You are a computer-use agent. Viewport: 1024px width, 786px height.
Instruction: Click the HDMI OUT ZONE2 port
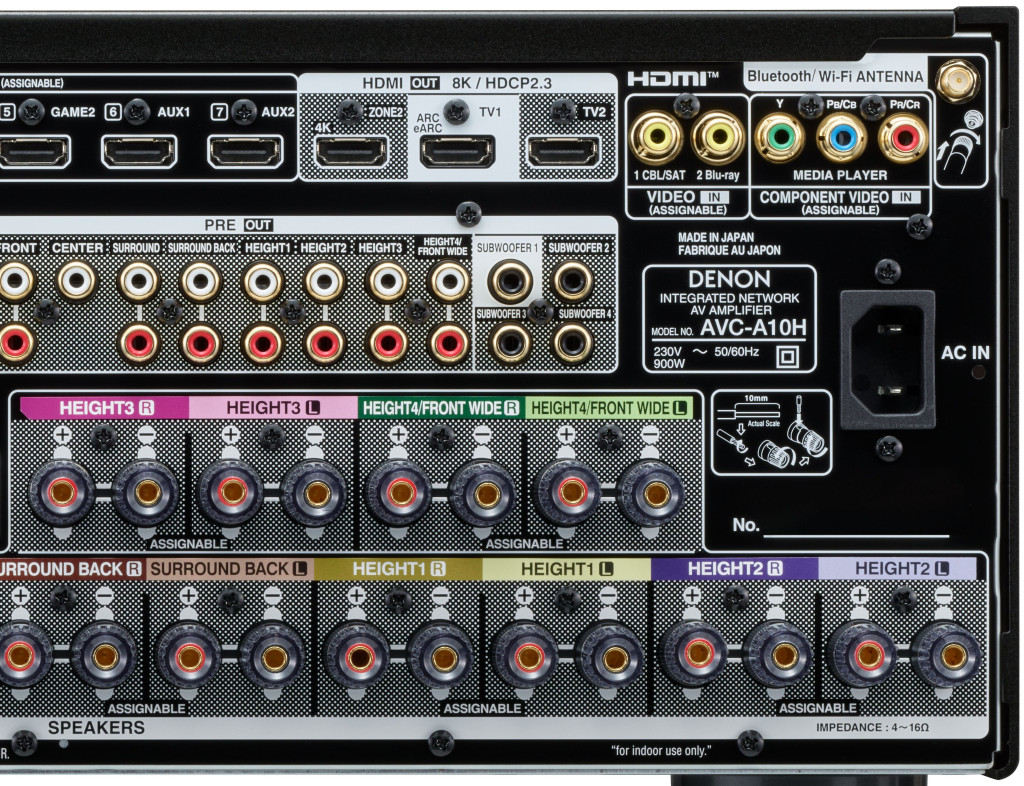[x=352, y=151]
